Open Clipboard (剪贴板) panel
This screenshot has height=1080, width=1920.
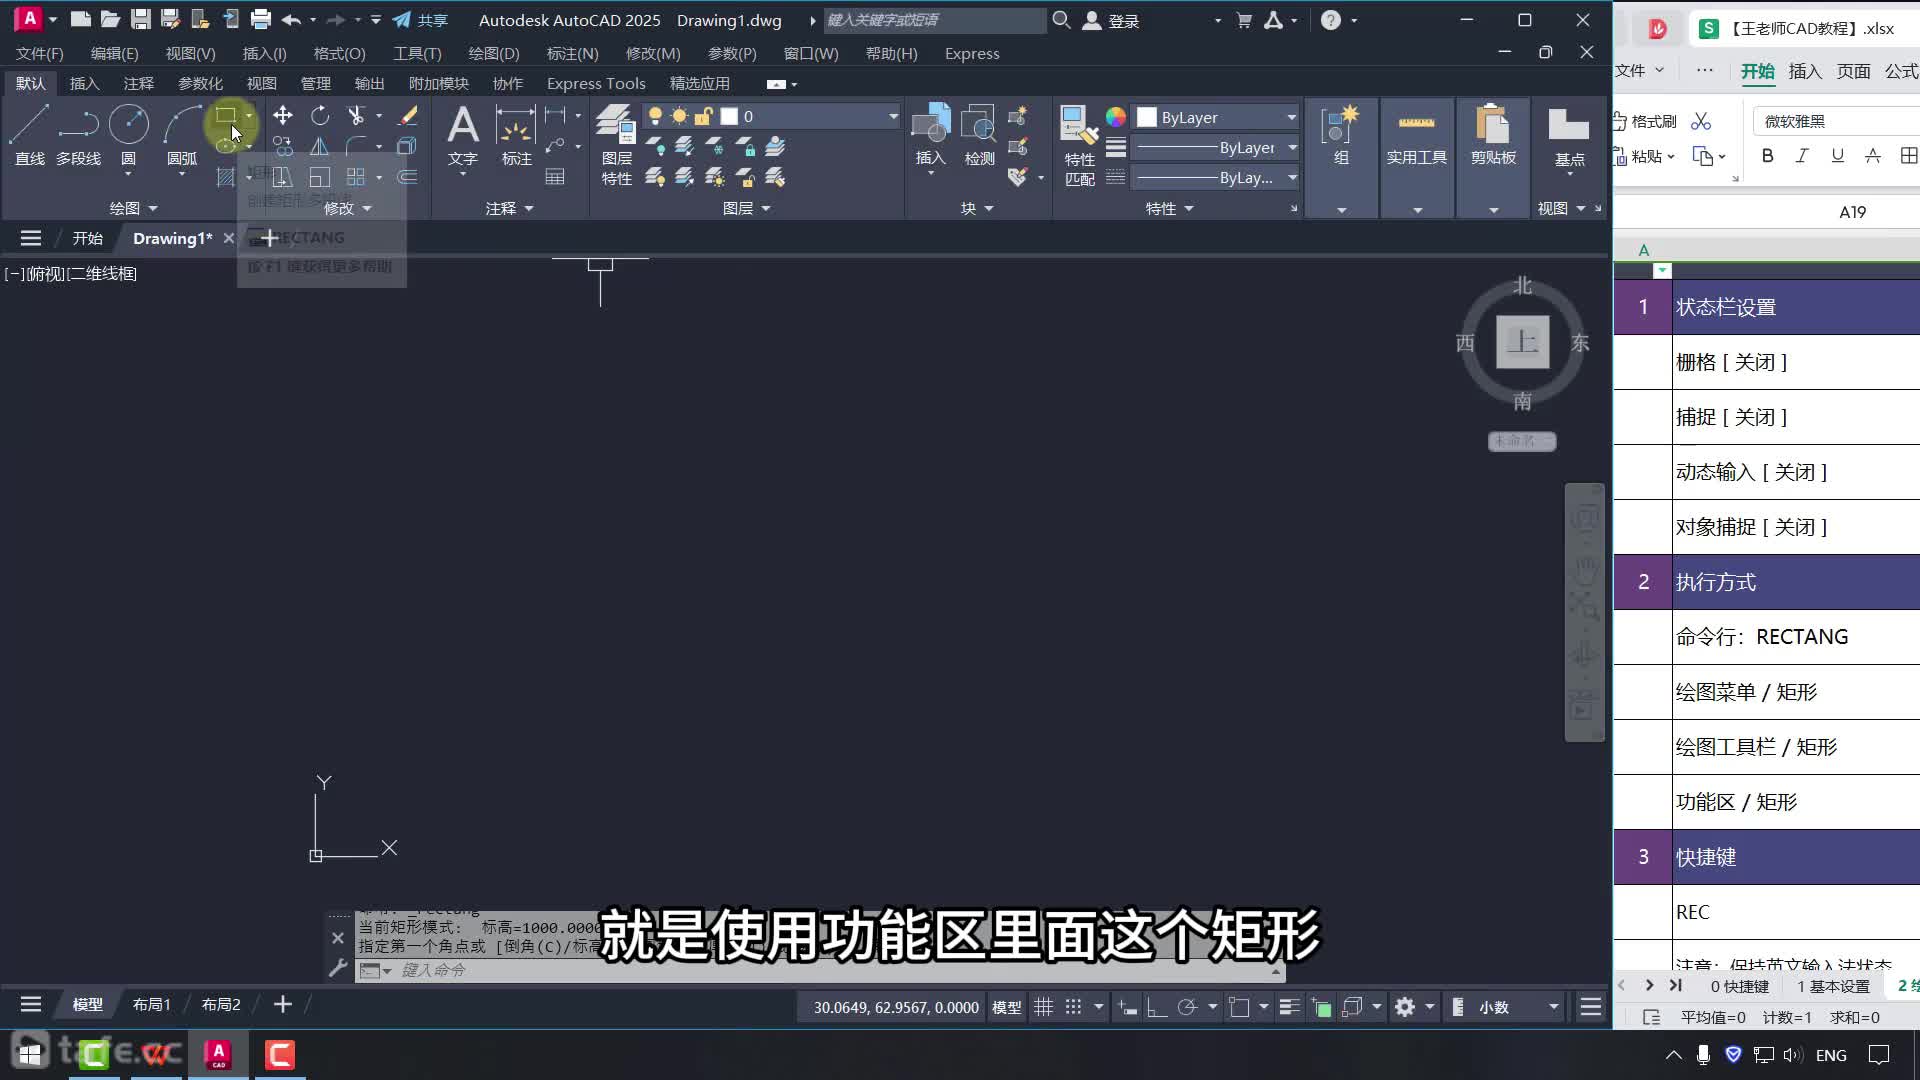click(x=1493, y=135)
